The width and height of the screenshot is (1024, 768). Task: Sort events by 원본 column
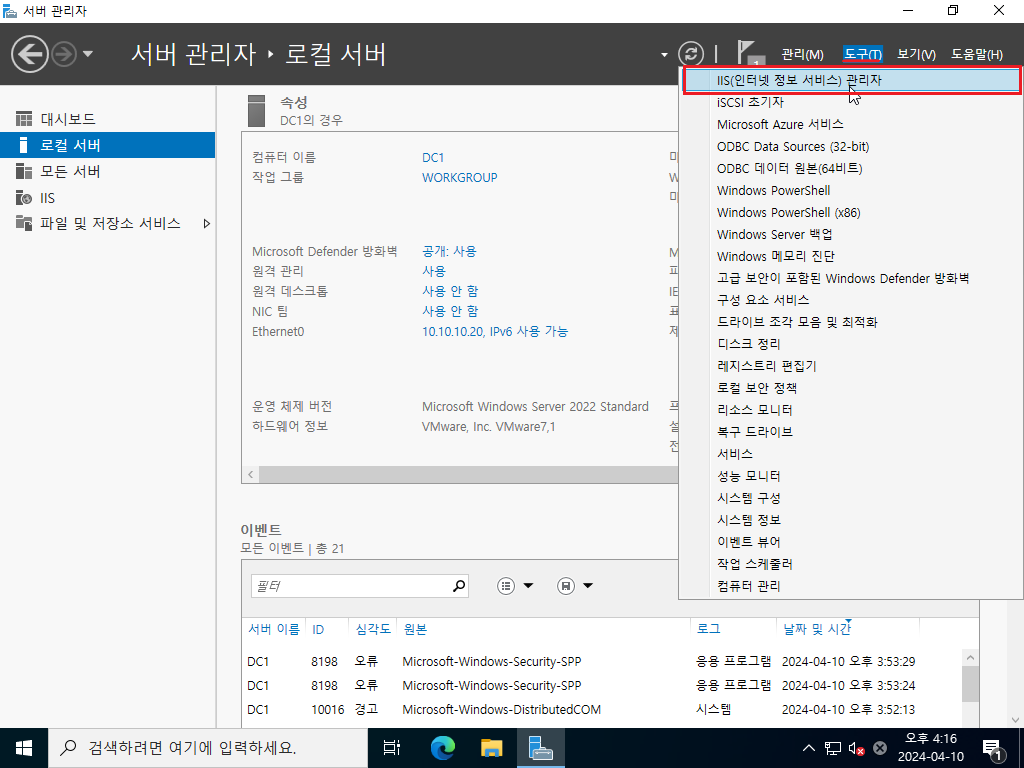pyautogui.click(x=415, y=630)
